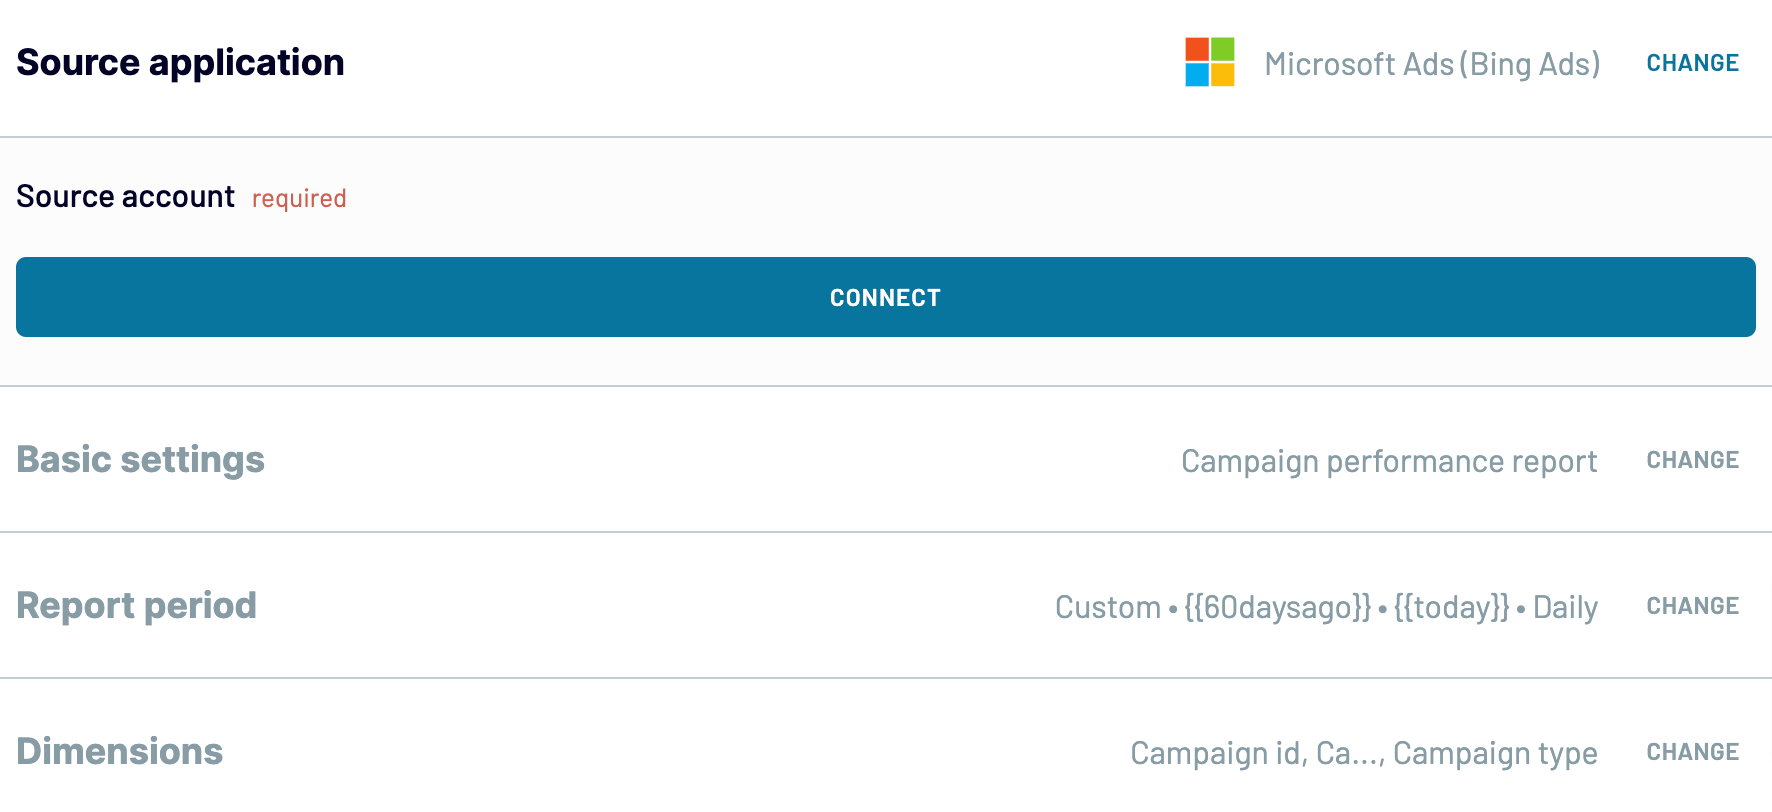Click Campaign performance report summary text
1772x812 pixels.
1389,461
